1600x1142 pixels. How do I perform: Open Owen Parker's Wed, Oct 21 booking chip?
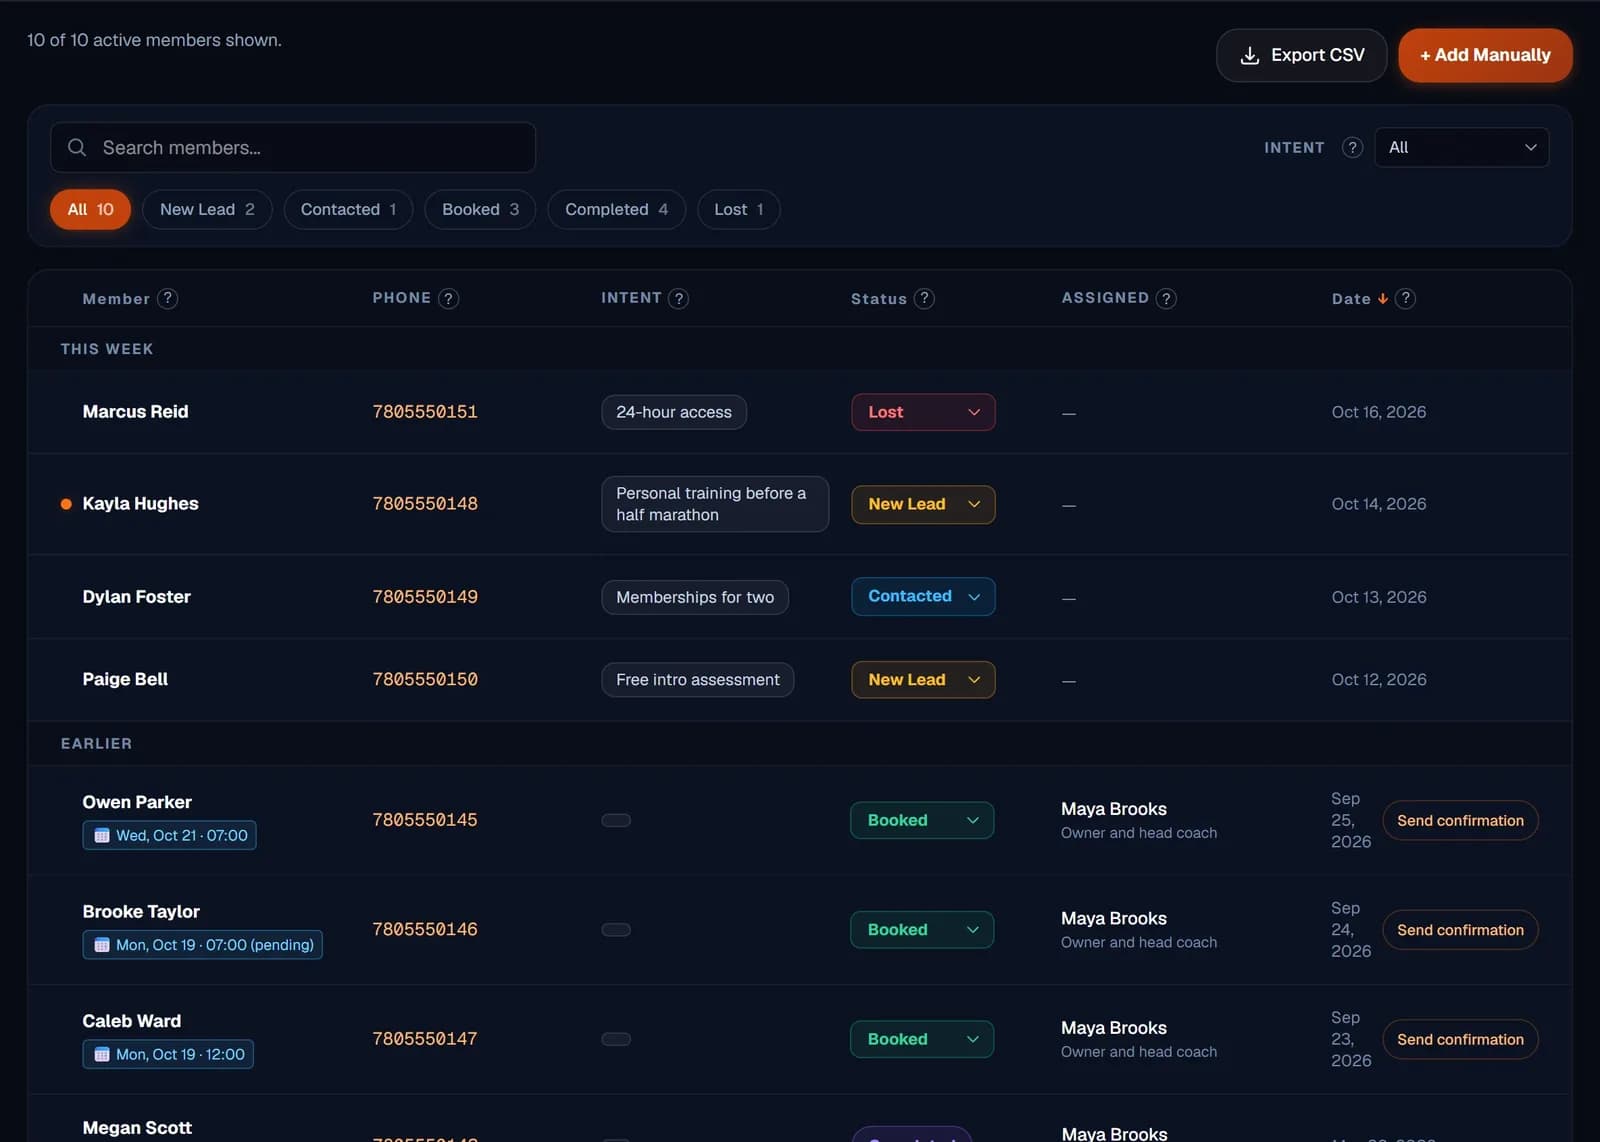coord(169,835)
